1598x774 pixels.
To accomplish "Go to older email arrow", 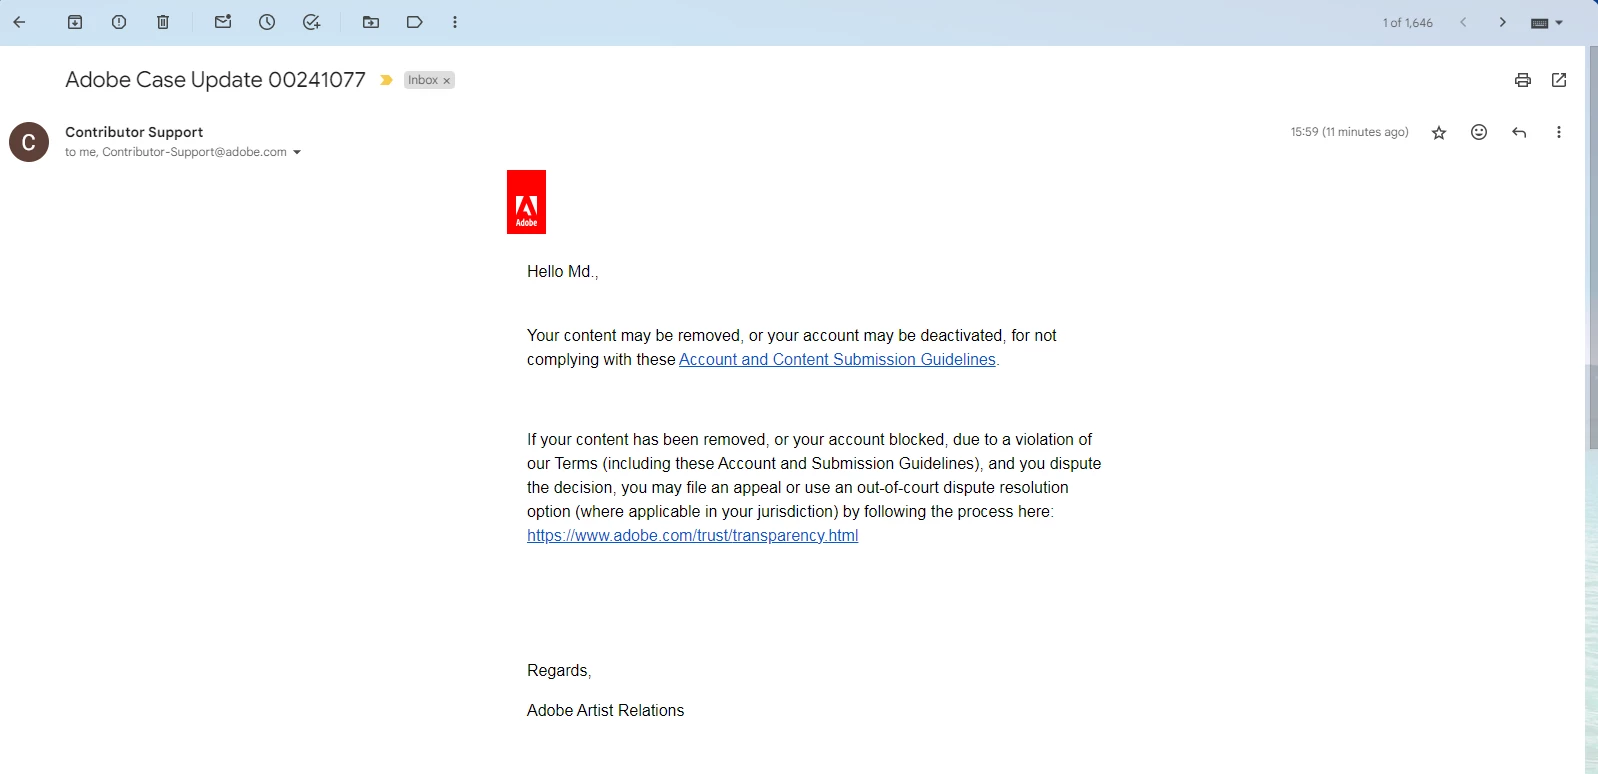I will tap(1502, 22).
